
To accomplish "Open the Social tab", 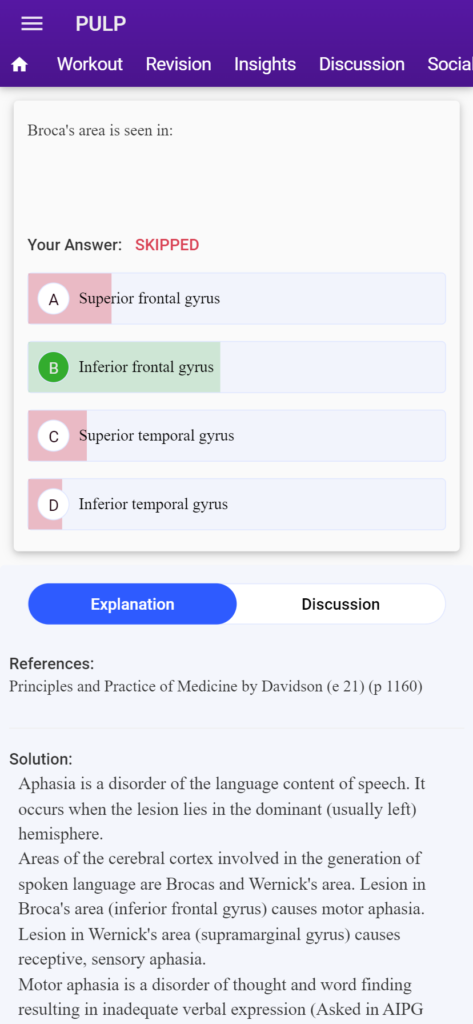I will (x=449, y=64).
